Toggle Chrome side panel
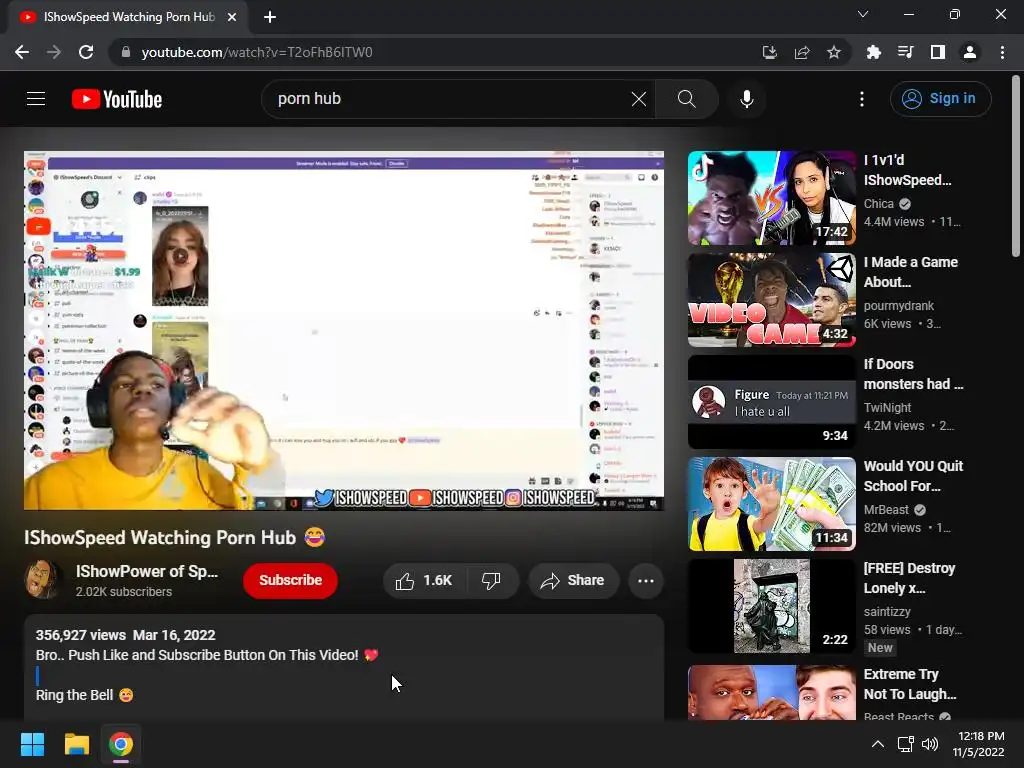Viewport: 1024px width, 768px height. [938, 52]
